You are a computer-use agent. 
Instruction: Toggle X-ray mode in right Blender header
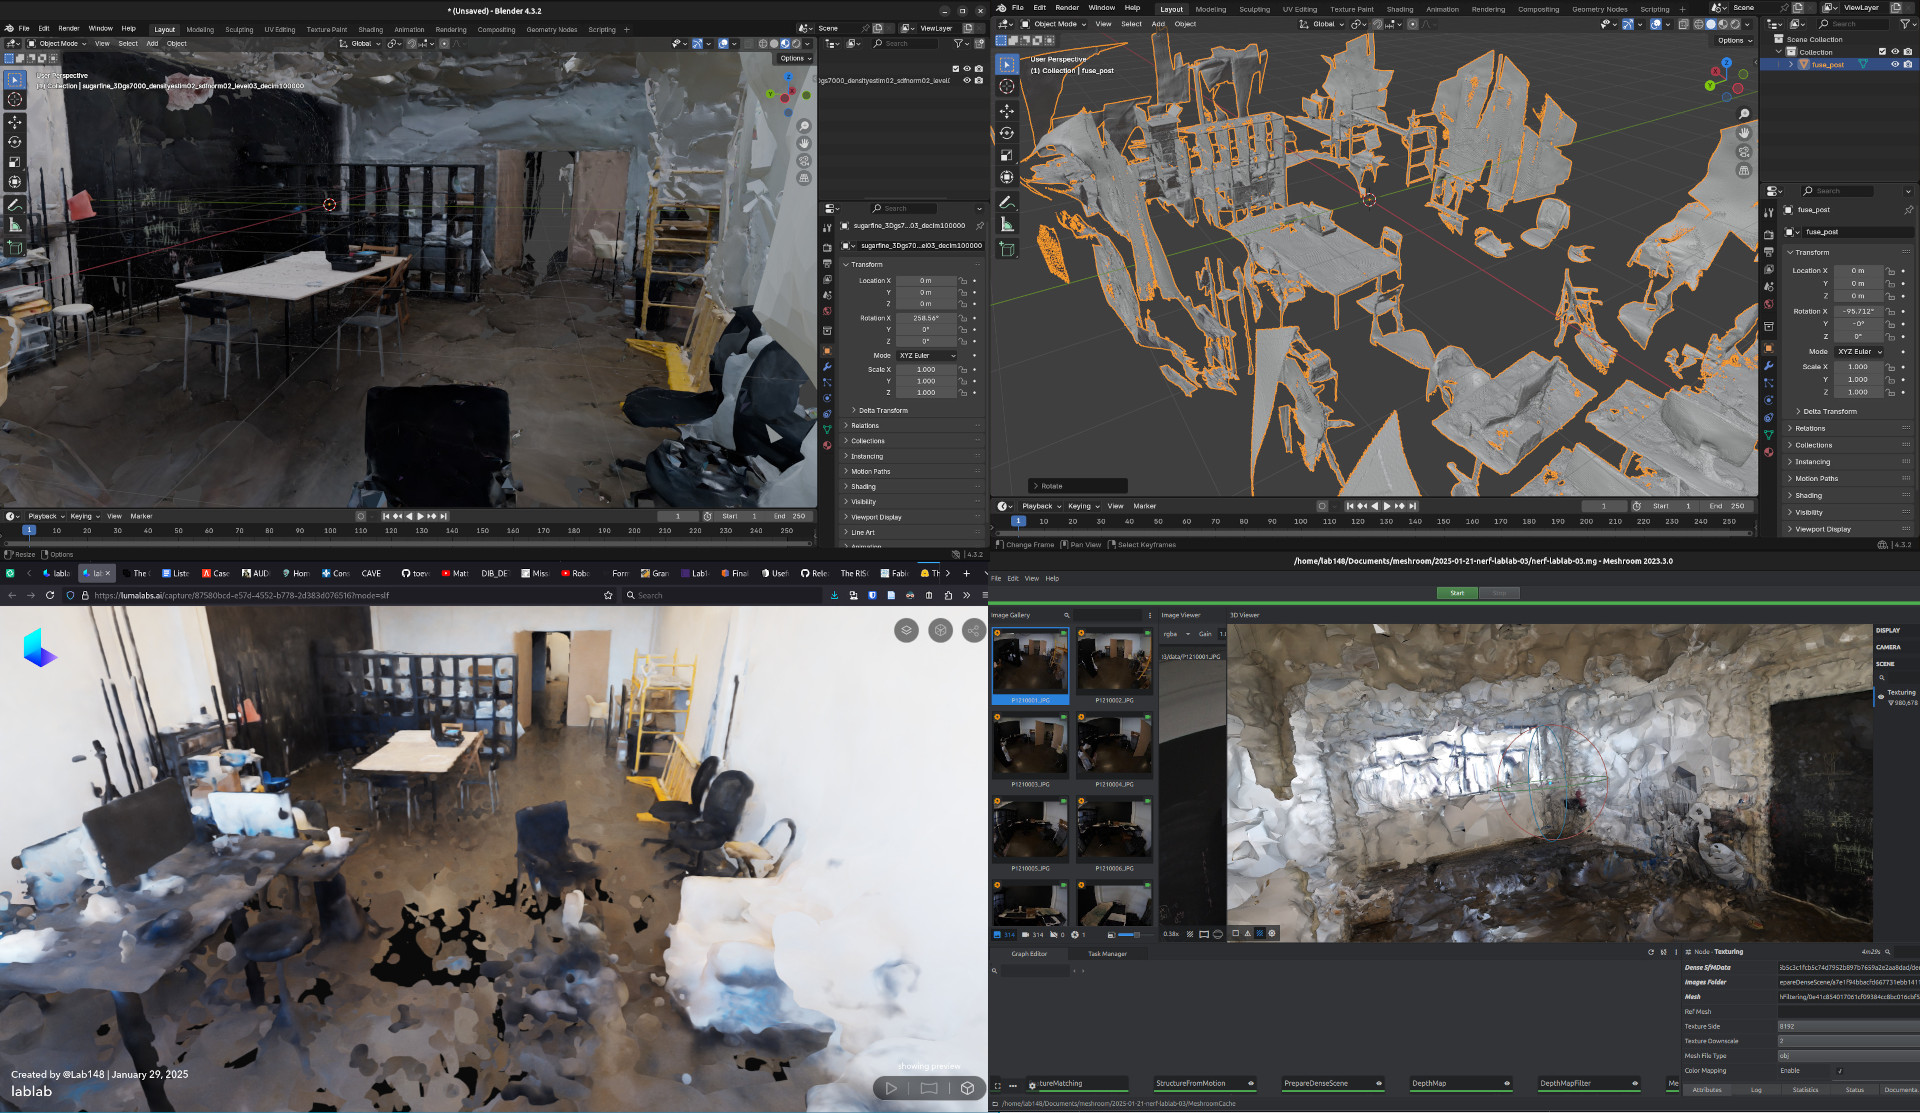[x=1683, y=24]
